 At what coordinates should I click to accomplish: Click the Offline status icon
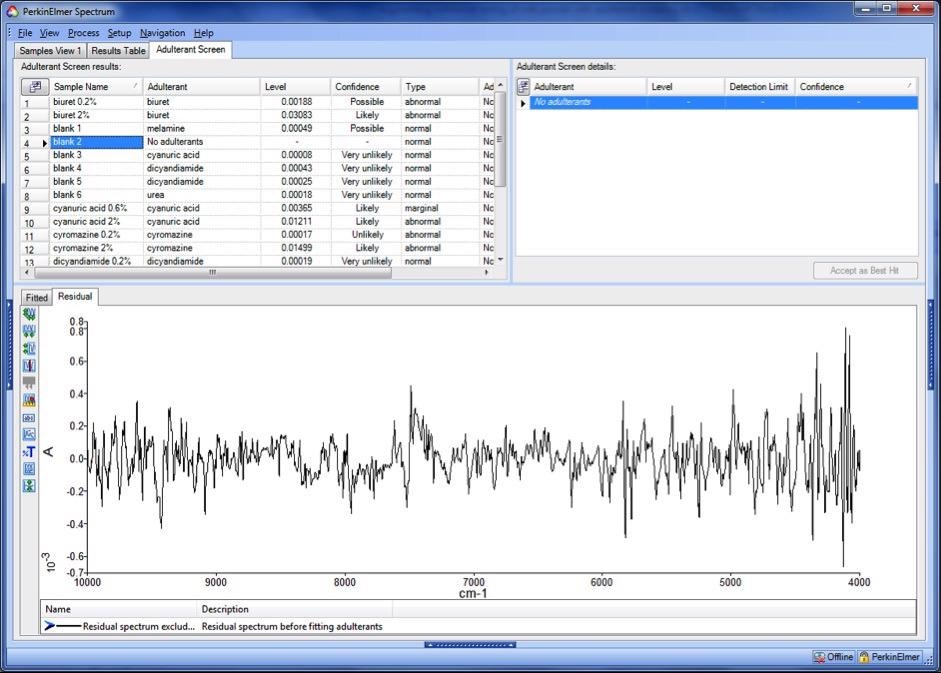(x=819, y=657)
